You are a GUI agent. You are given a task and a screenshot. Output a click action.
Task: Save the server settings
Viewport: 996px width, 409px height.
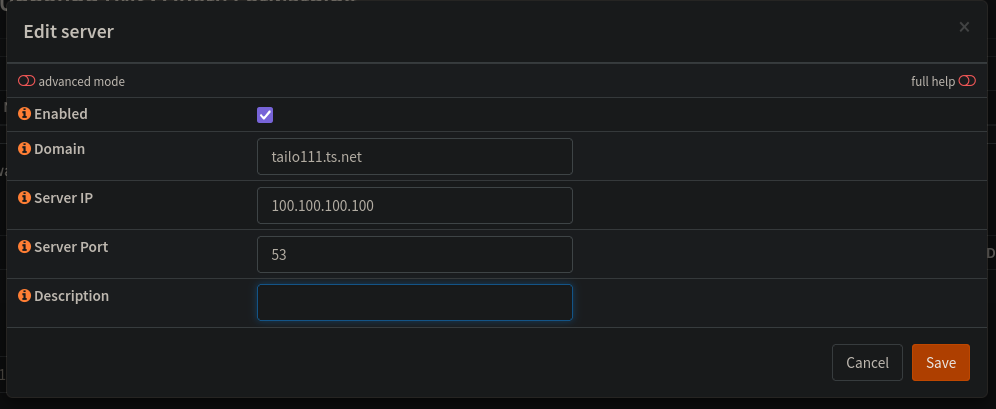click(x=940, y=363)
